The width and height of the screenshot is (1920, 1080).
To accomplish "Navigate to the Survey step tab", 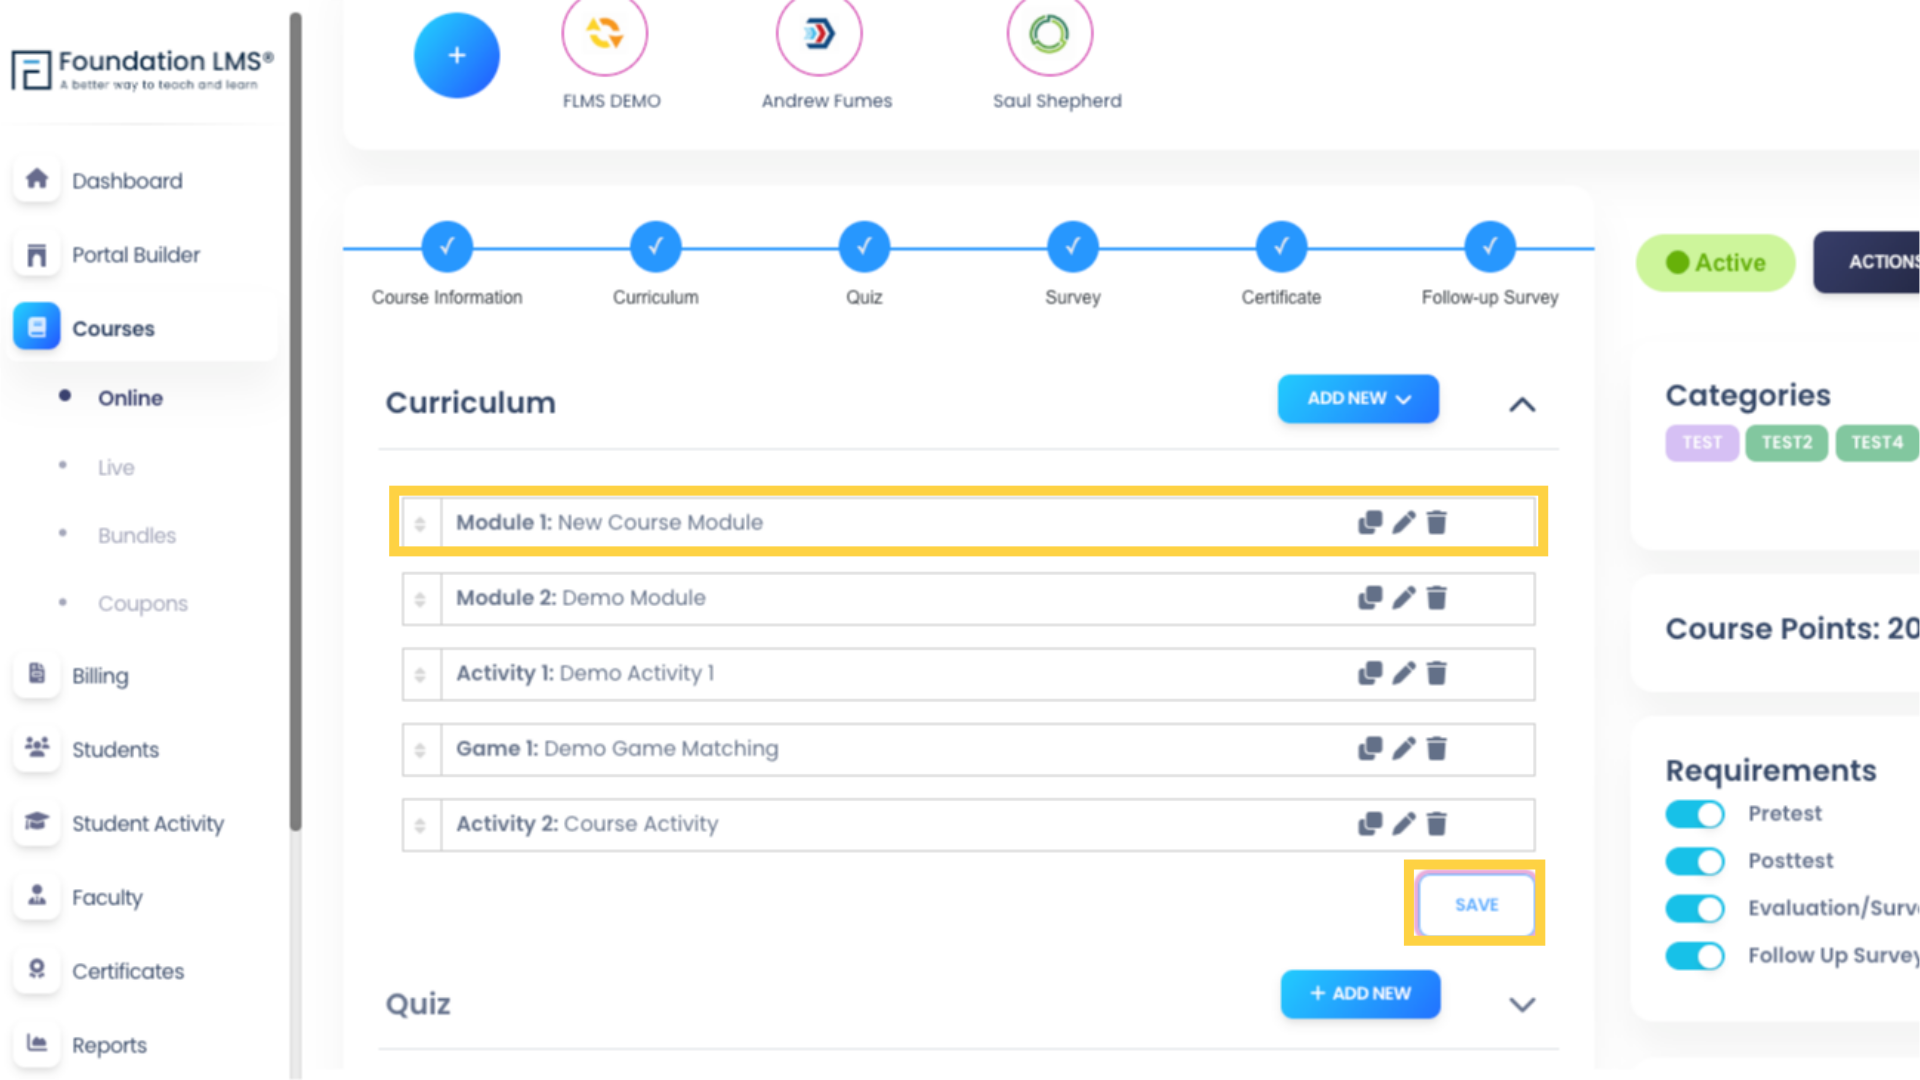I will 1071,245.
